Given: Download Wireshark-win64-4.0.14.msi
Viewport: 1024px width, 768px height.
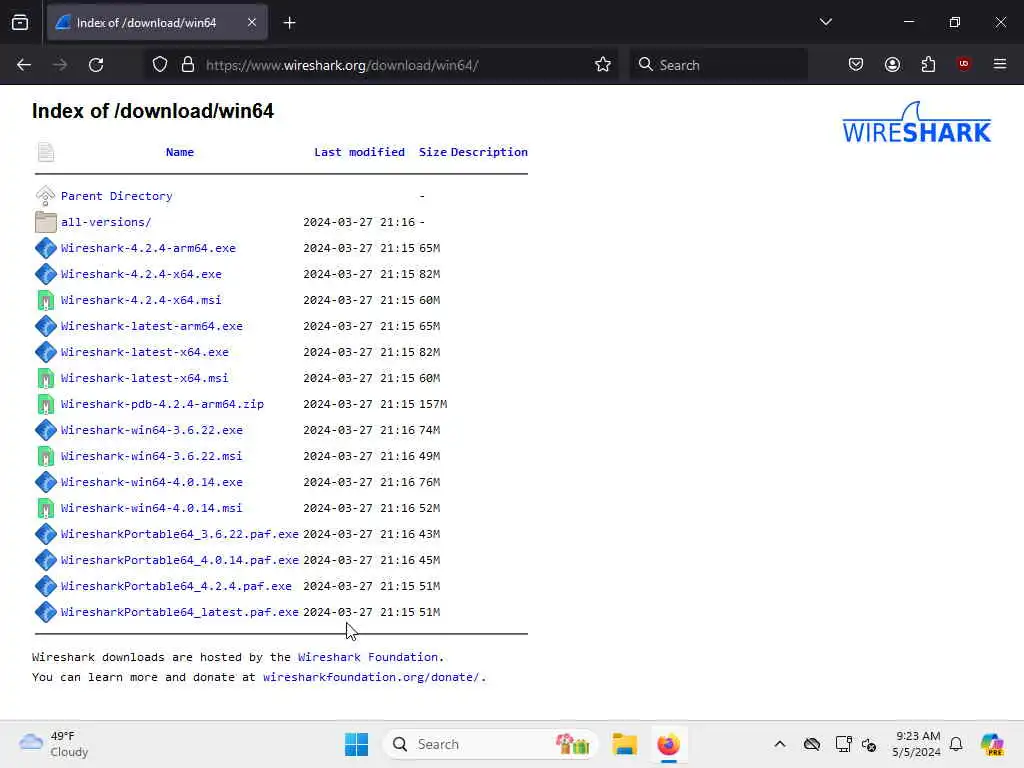Looking at the screenshot, I should [152, 508].
